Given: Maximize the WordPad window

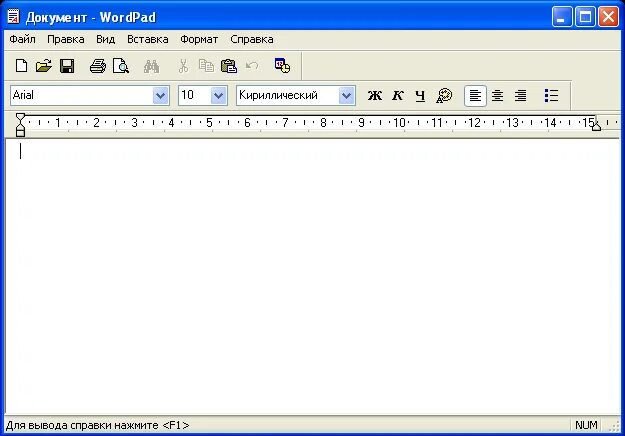Looking at the screenshot, I should (x=585, y=17).
